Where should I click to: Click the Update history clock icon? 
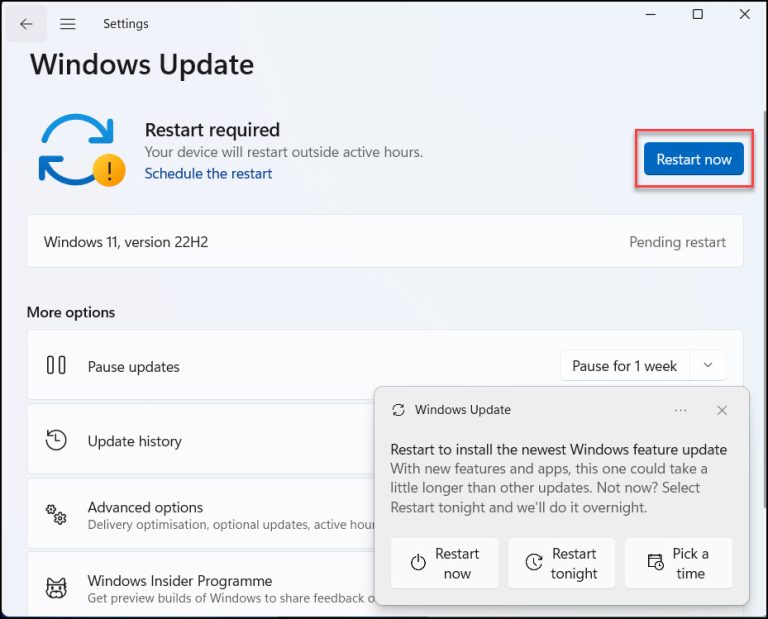click(56, 440)
